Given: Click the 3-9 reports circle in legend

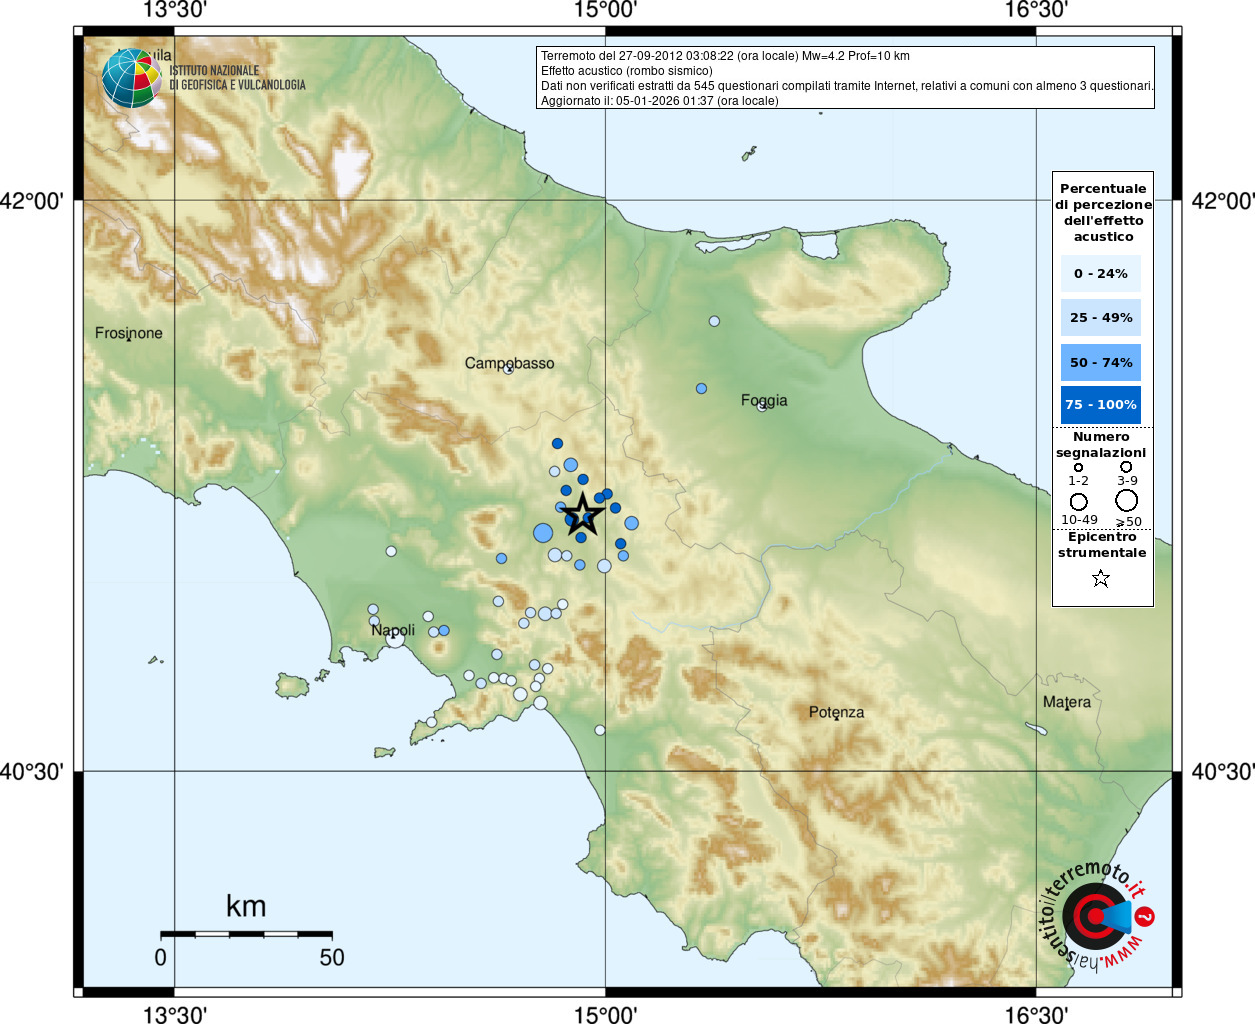Looking at the screenshot, I should coord(1126,466).
